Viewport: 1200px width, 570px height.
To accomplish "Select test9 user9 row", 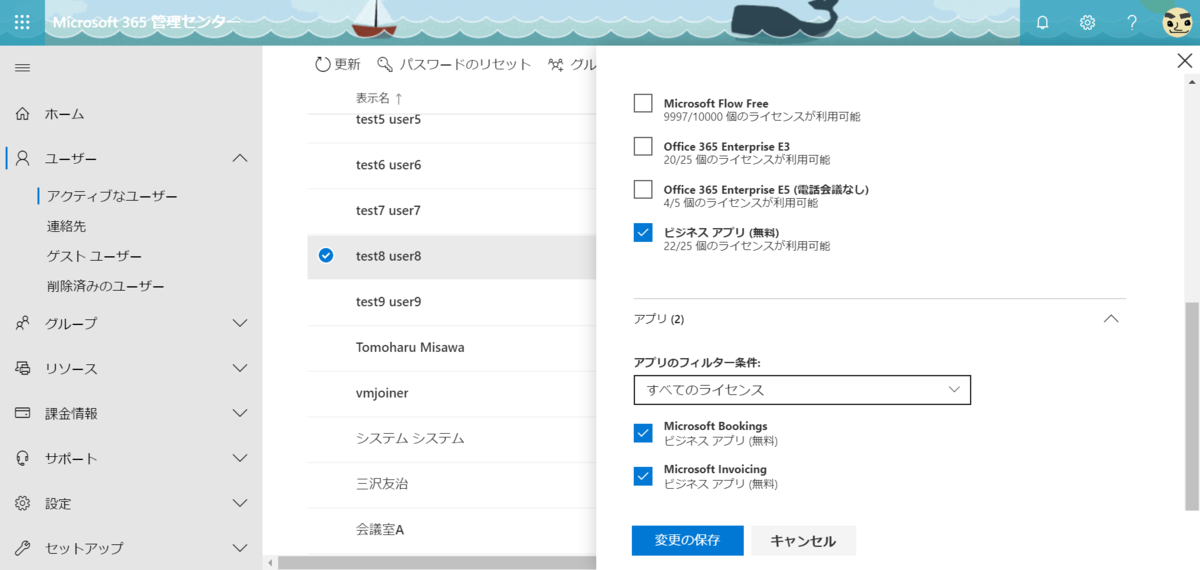I will tap(451, 301).
